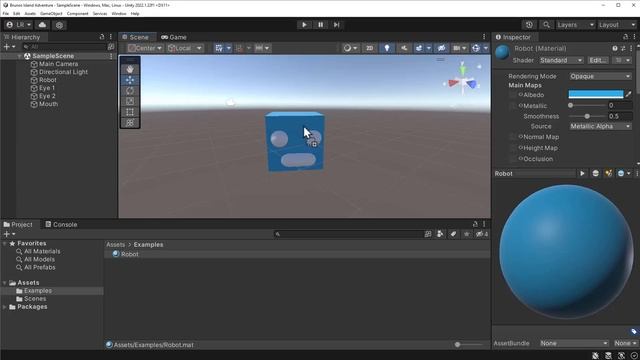The width and height of the screenshot is (640, 360).
Task: Open the Component menu
Action: coord(77,13)
